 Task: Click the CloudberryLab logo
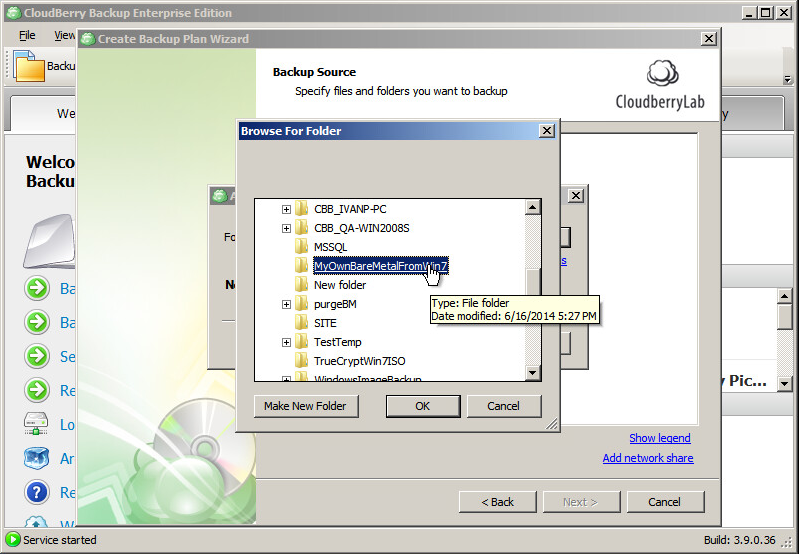coord(660,85)
